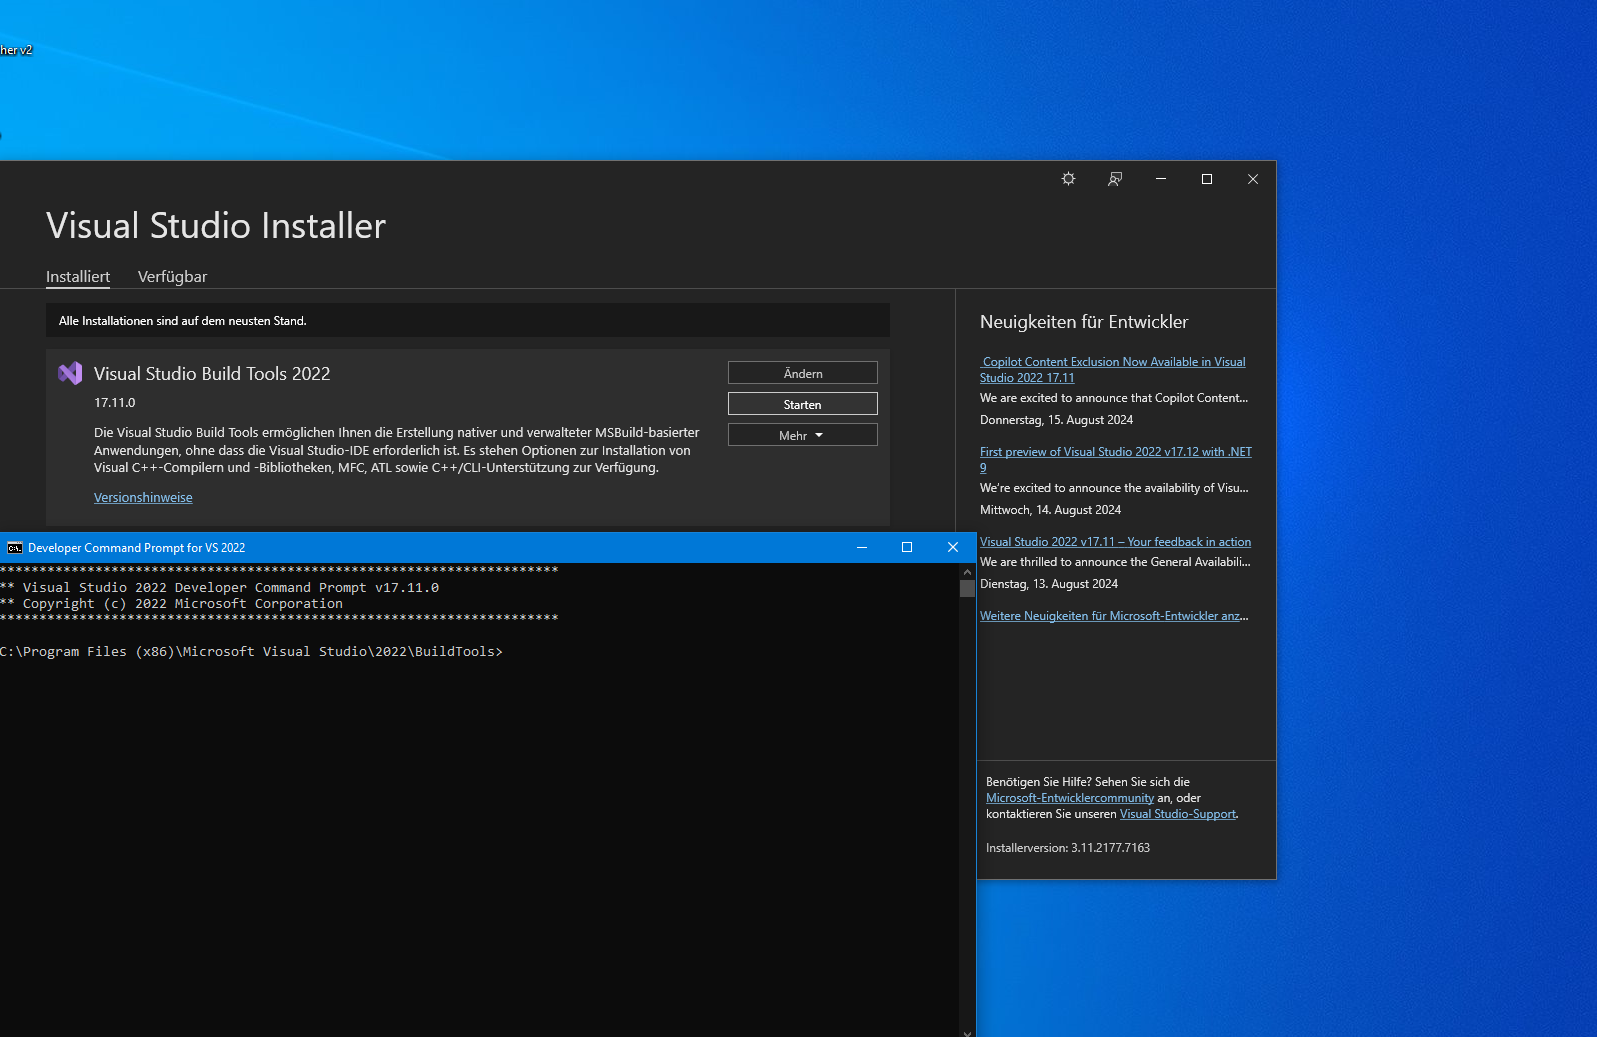Image resolution: width=1597 pixels, height=1037 pixels.
Task: Expand the Mehr dropdown
Action: (803, 435)
